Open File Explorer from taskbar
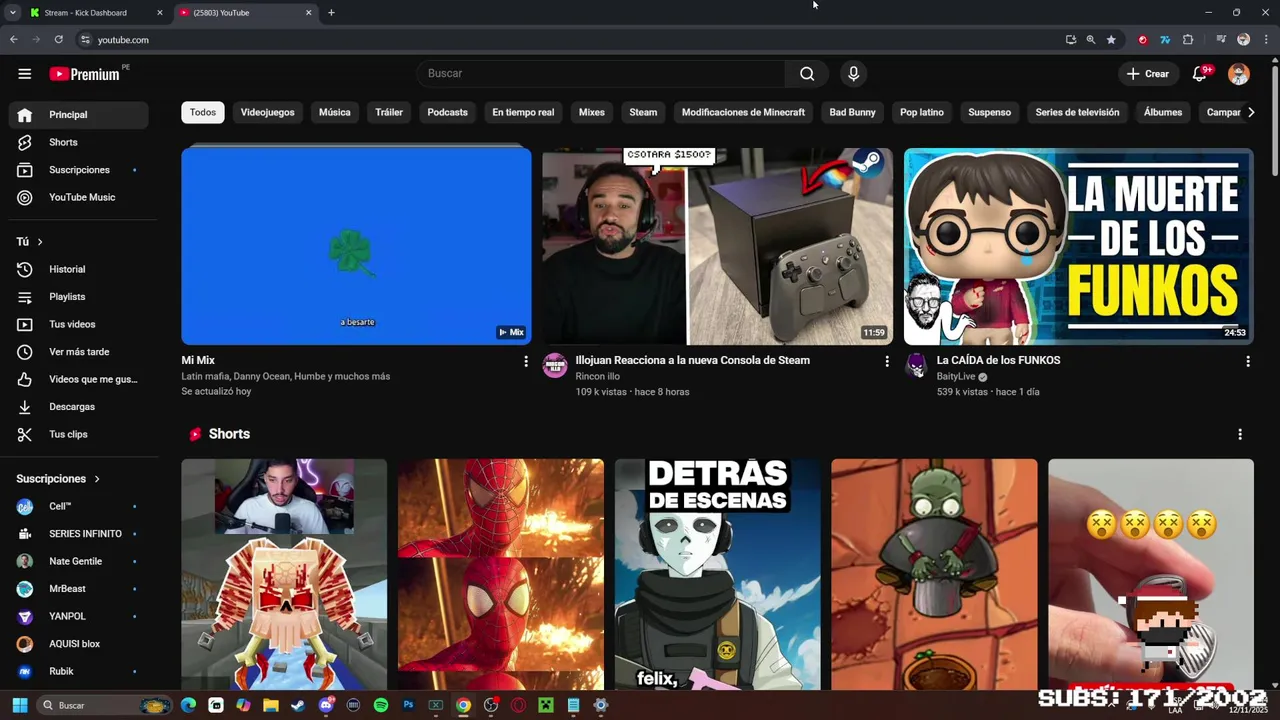1280x720 pixels. coord(271,705)
